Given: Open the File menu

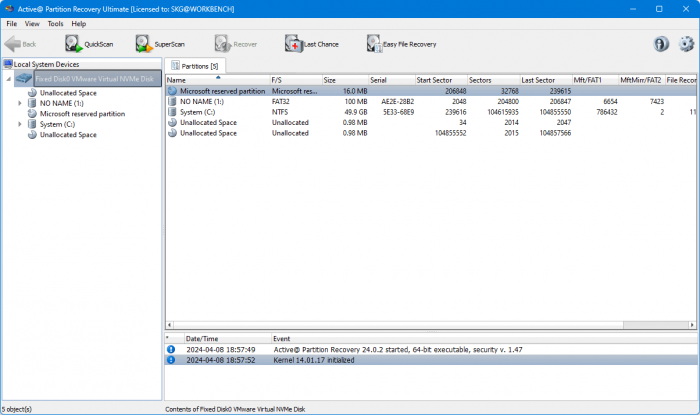Looking at the screenshot, I should click(x=12, y=23).
